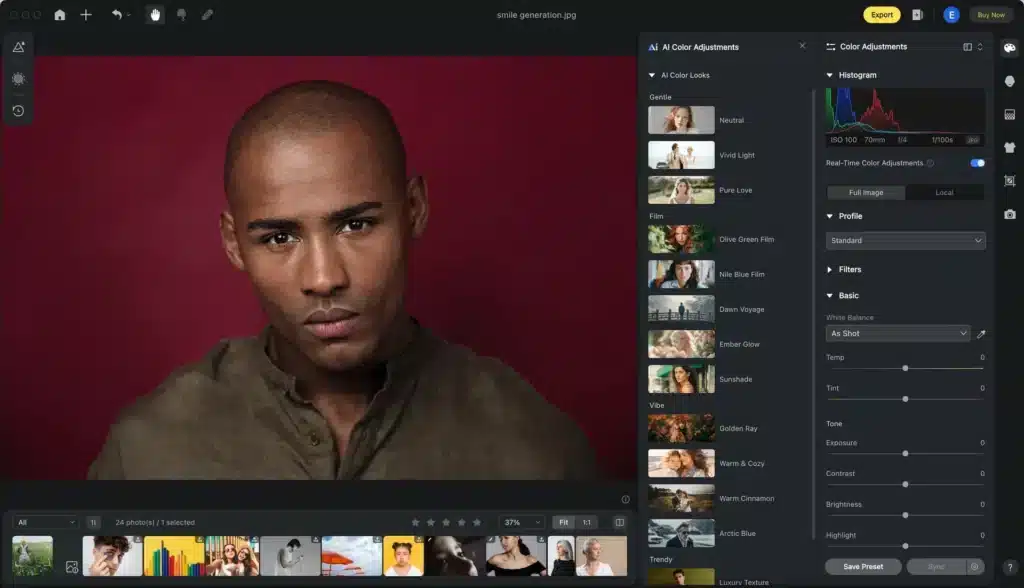Click the Save Preset button
This screenshot has height=588, width=1024.
click(863, 566)
